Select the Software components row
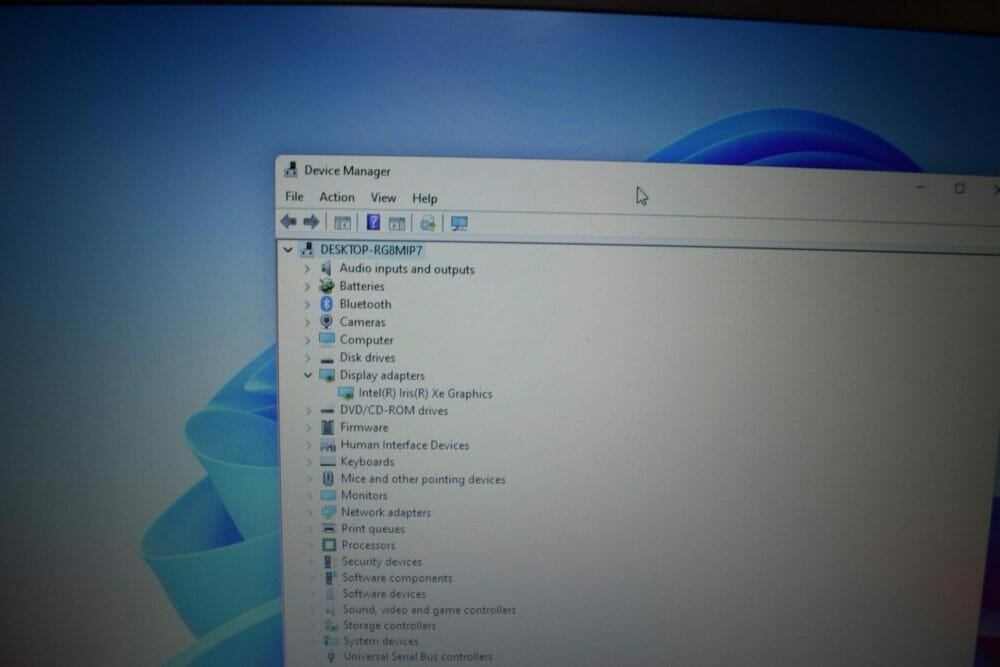The image size is (1000, 667). [x=397, y=578]
